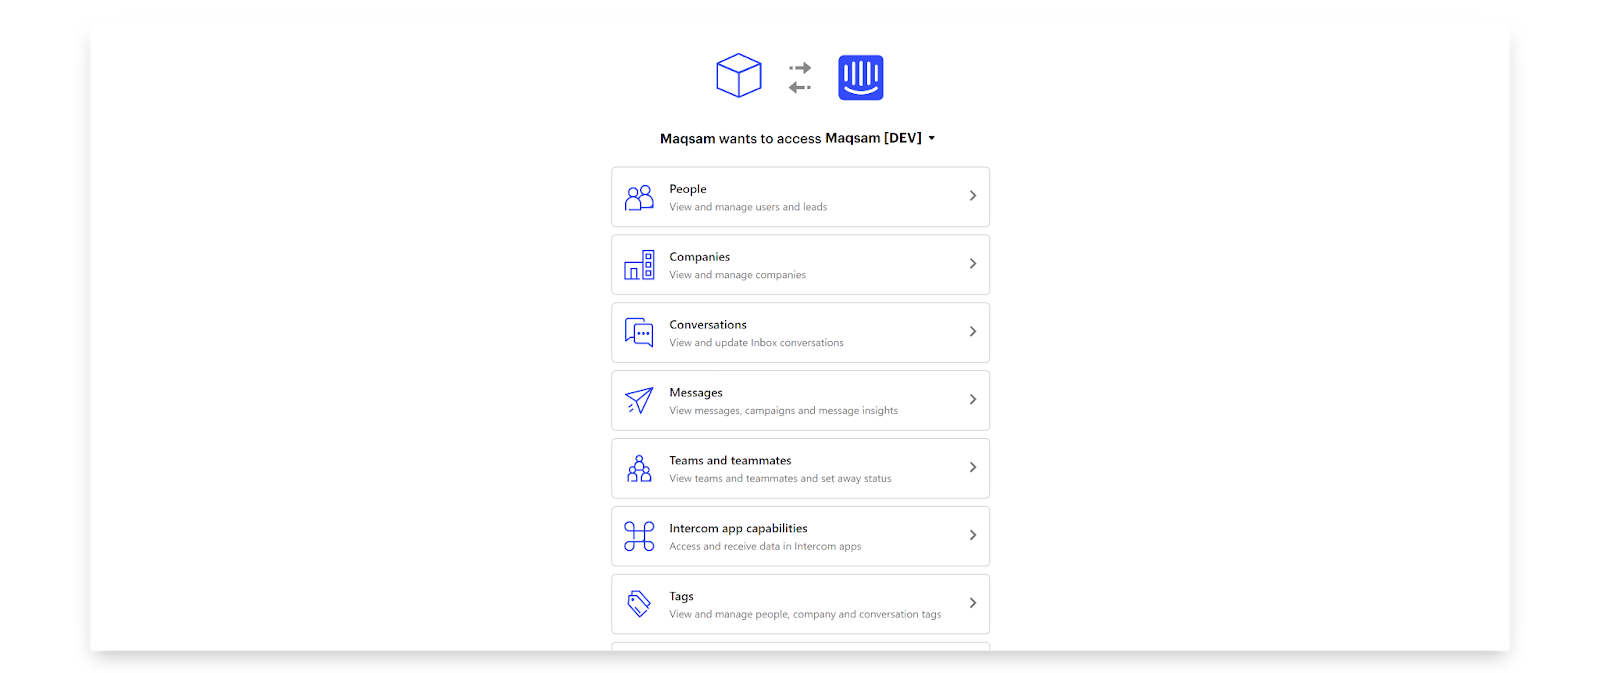The width and height of the screenshot is (1600, 673).
Task: Click the Companies buildings icon
Action: tap(639, 265)
